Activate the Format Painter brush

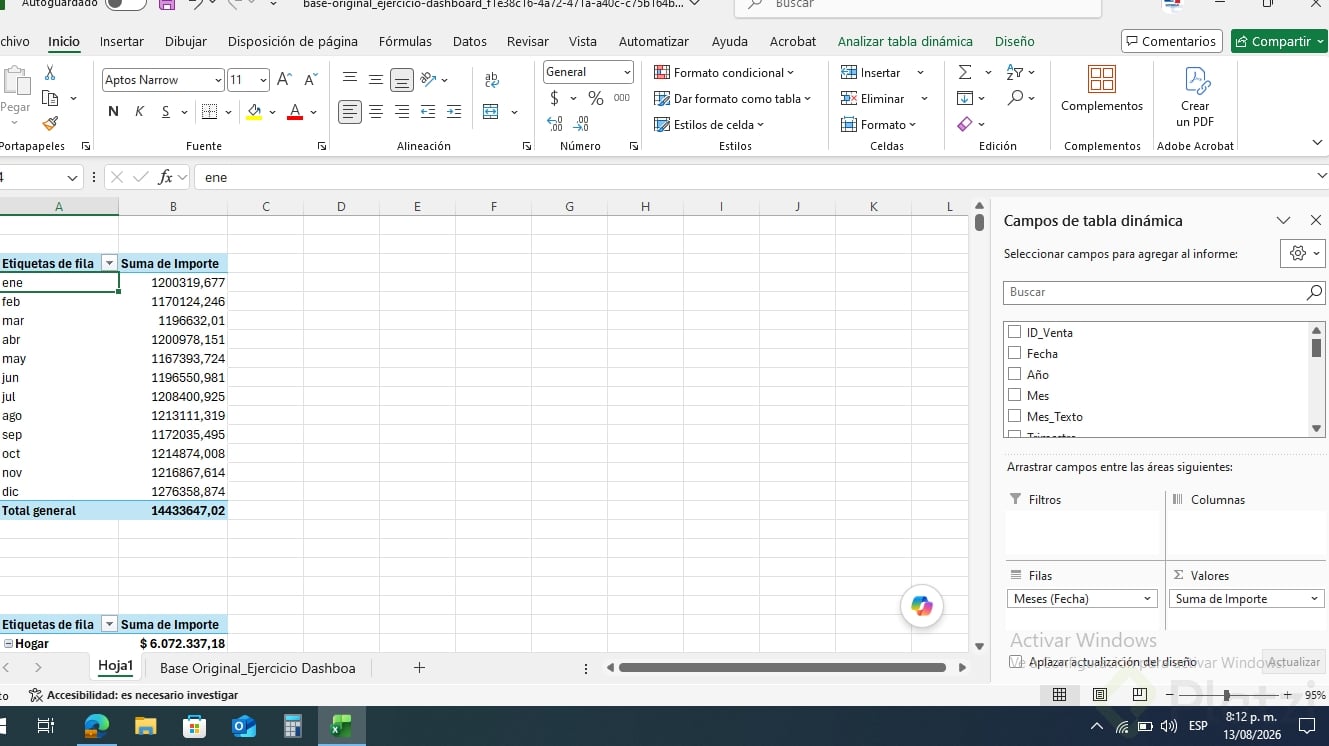click(x=50, y=124)
